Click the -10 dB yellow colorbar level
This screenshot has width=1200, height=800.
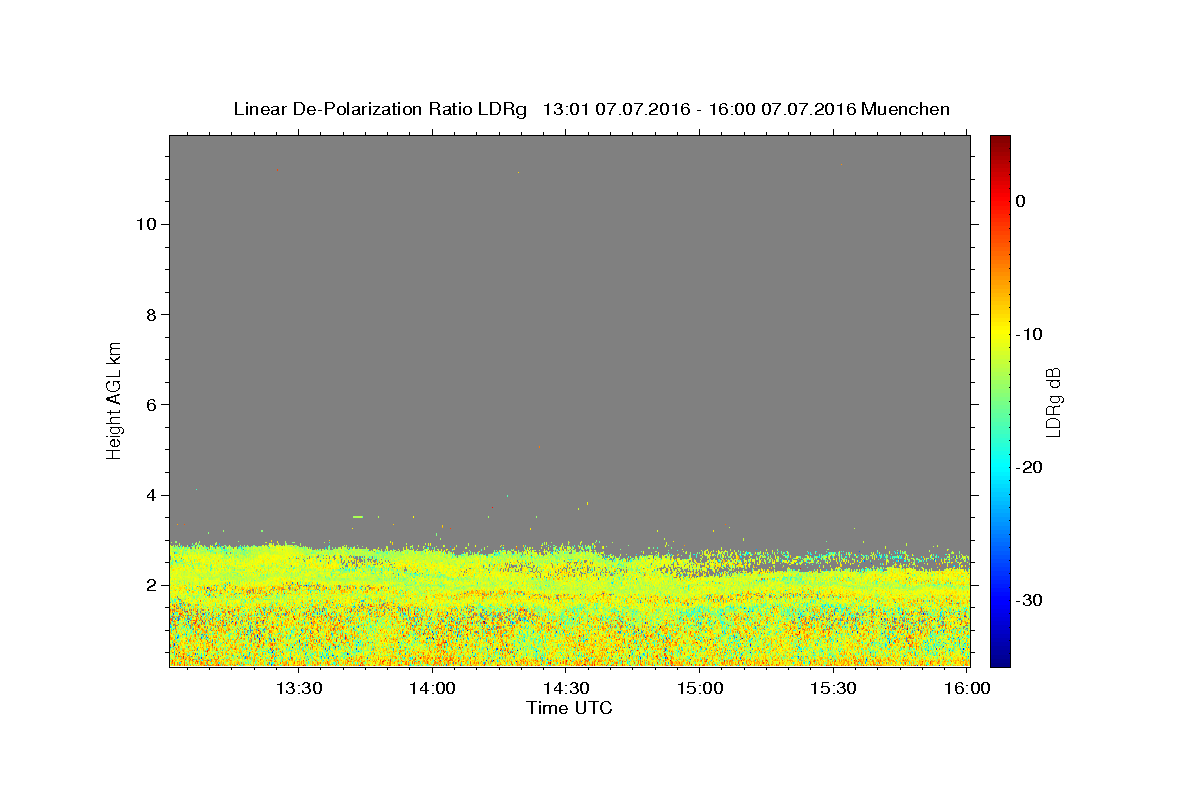tap(1000, 334)
